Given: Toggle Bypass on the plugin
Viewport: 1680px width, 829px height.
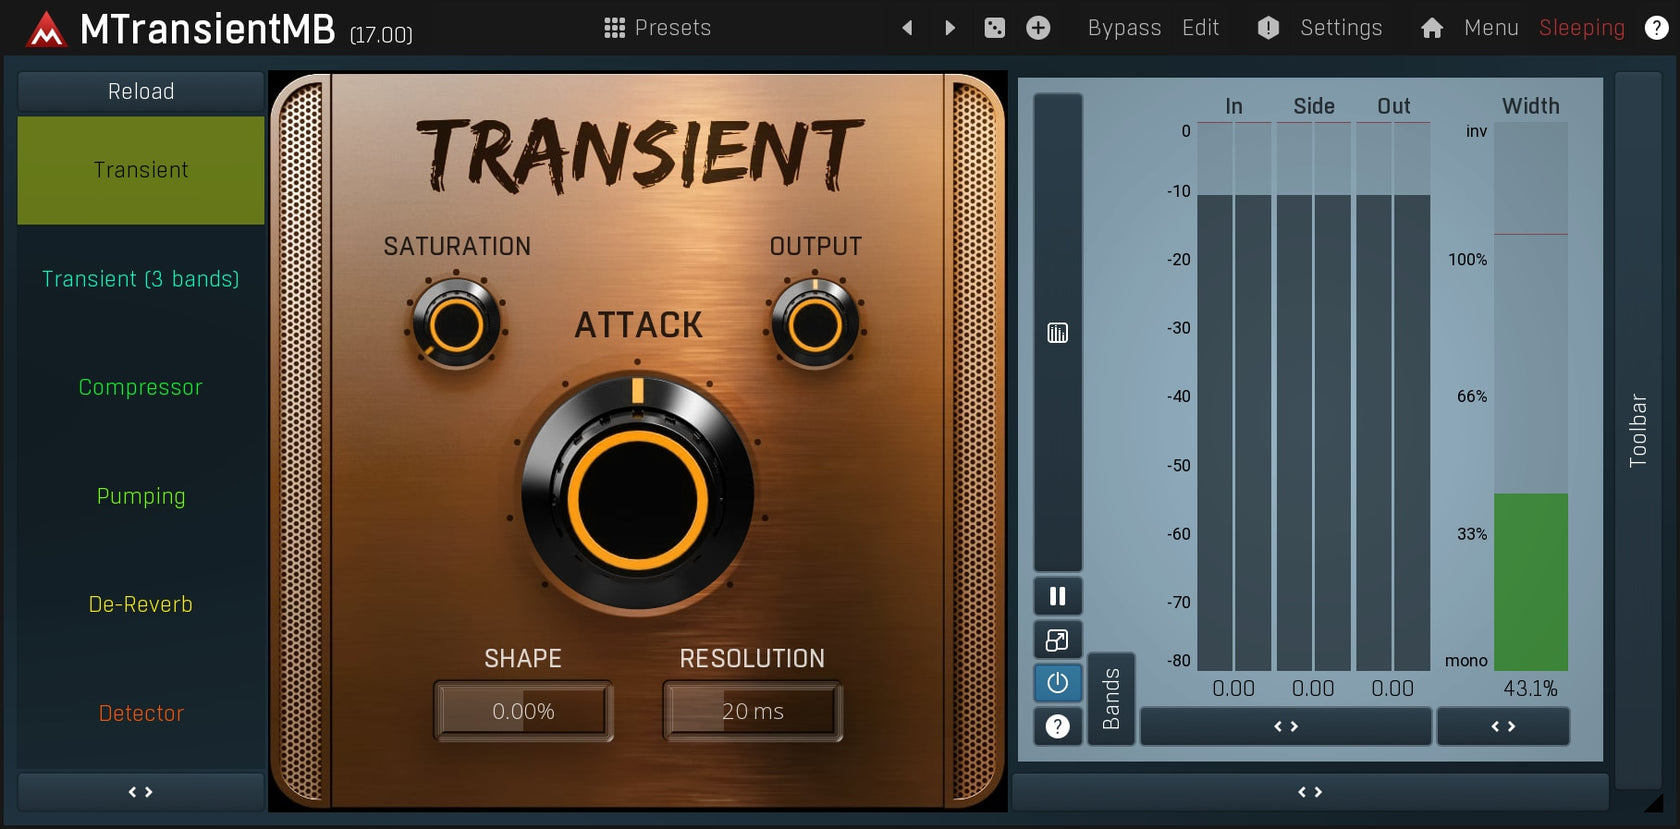Looking at the screenshot, I should pos(1124,28).
